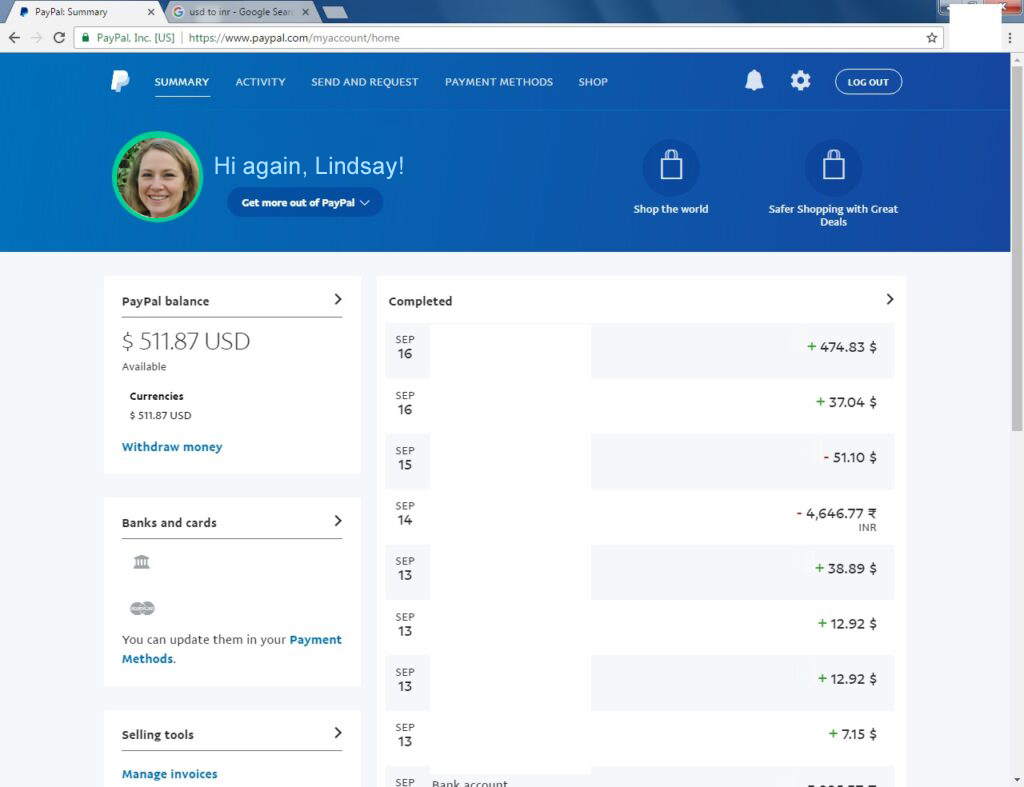Bookmark this page with the star icon
Image resolution: width=1024 pixels, height=787 pixels.
pos(932,38)
